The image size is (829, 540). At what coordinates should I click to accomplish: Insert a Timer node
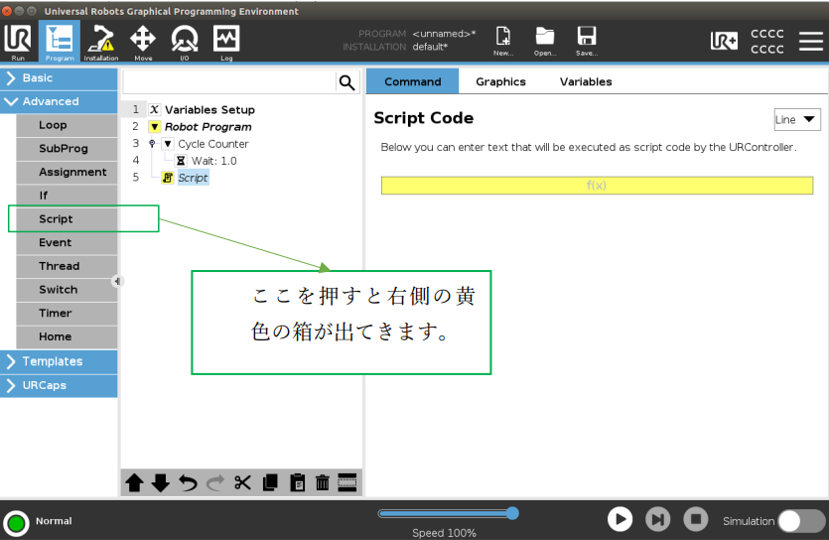pos(67,313)
